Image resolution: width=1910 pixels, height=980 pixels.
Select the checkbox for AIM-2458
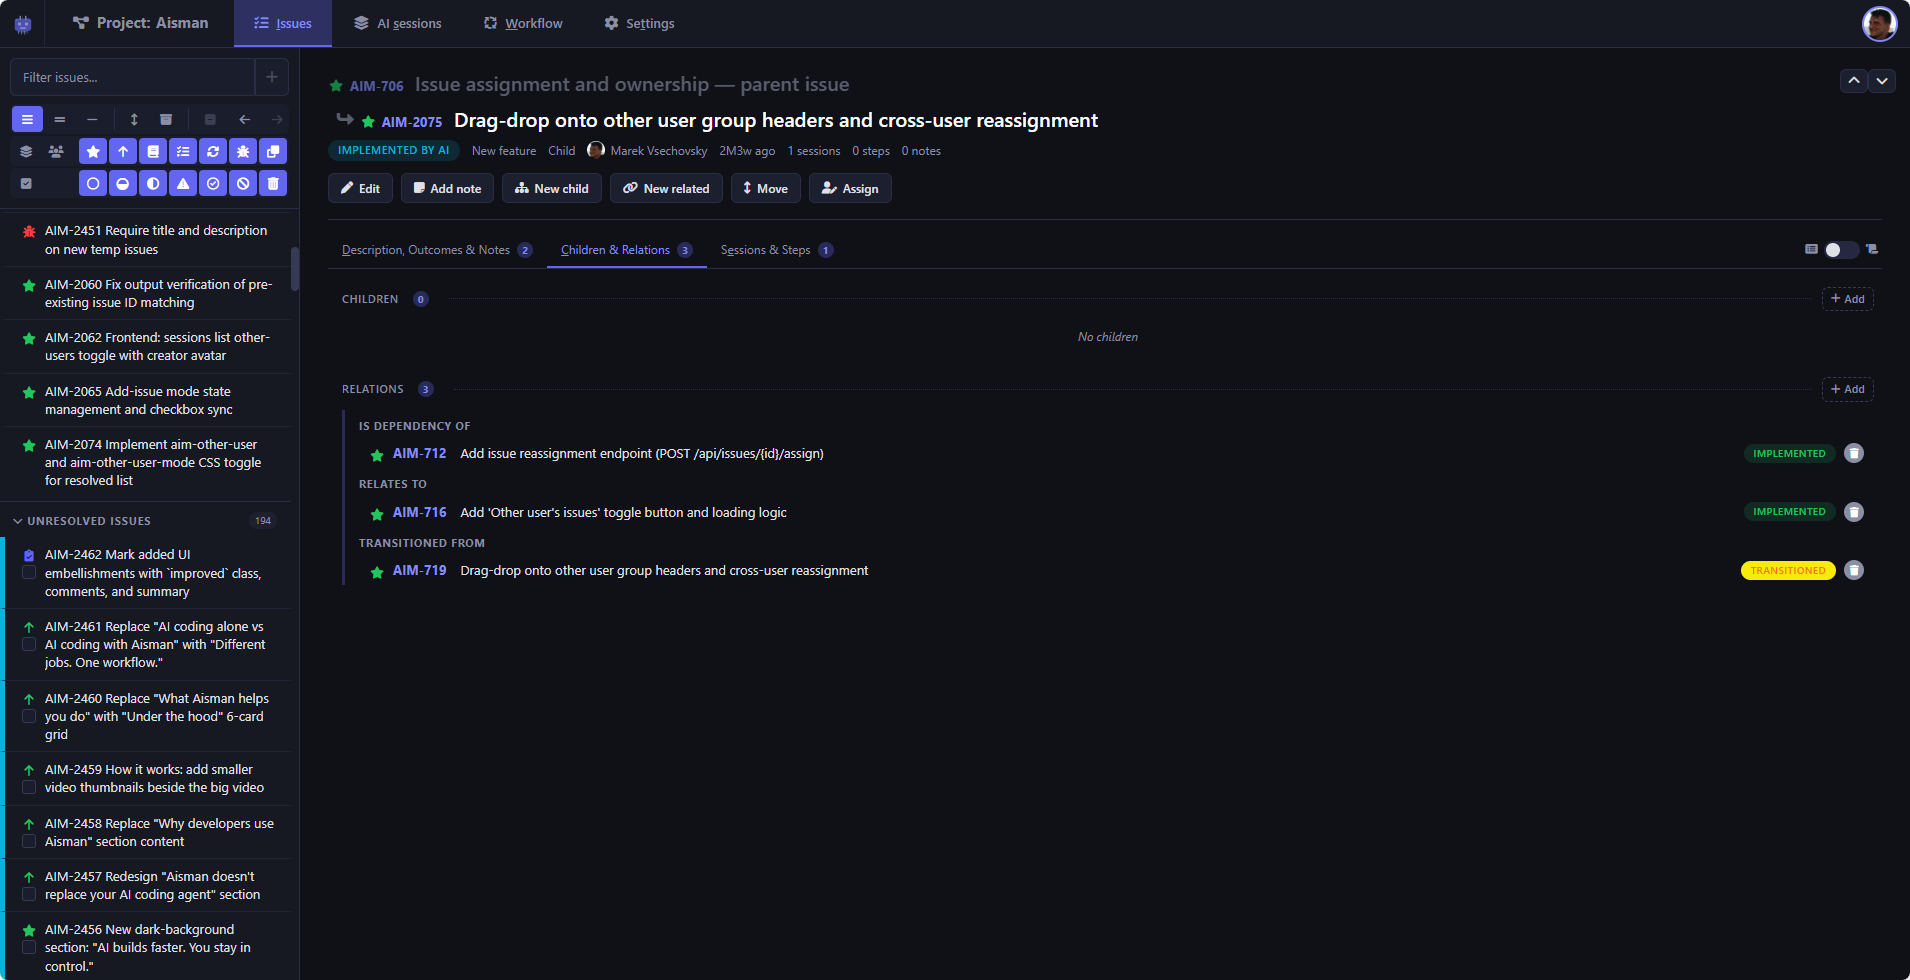coord(29,842)
